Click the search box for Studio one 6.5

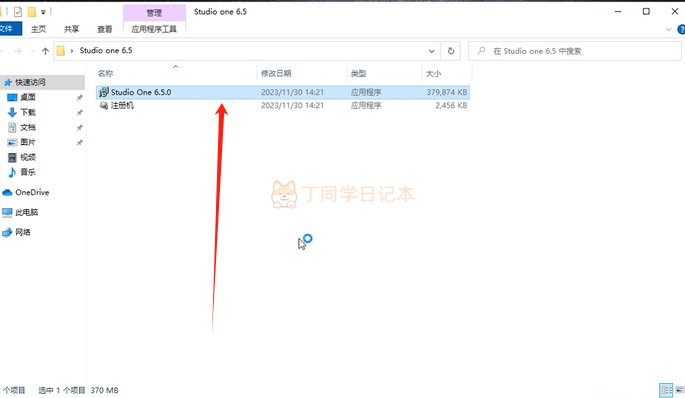point(574,51)
